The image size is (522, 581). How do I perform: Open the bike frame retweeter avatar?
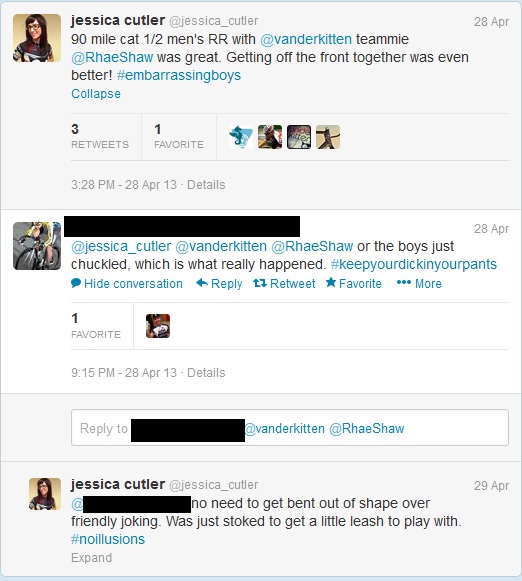pyautogui.click(x=328, y=137)
